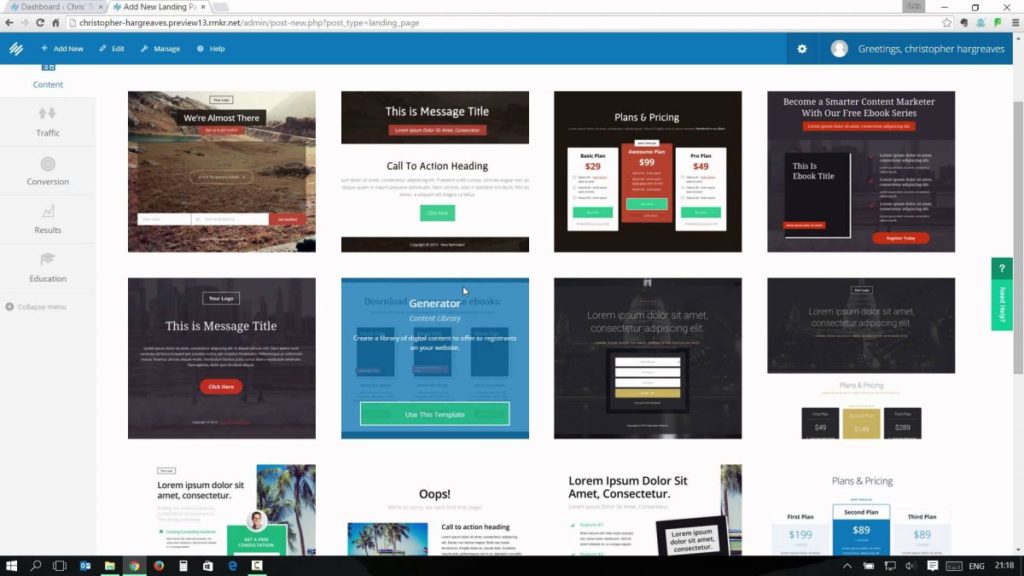Collapse the sidebar menu
Viewport: 1024px width, 576px height.
[x=36, y=307]
